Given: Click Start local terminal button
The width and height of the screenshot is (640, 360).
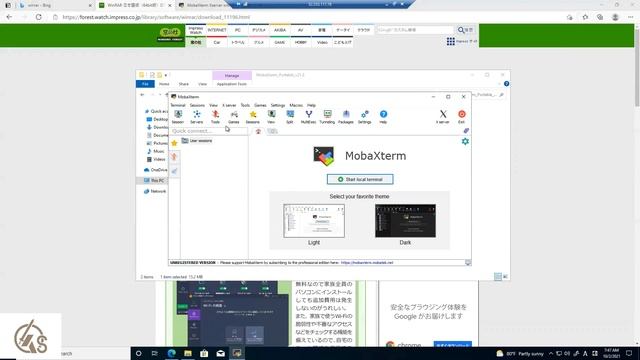Looking at the screenshot, I should [360, 179].
